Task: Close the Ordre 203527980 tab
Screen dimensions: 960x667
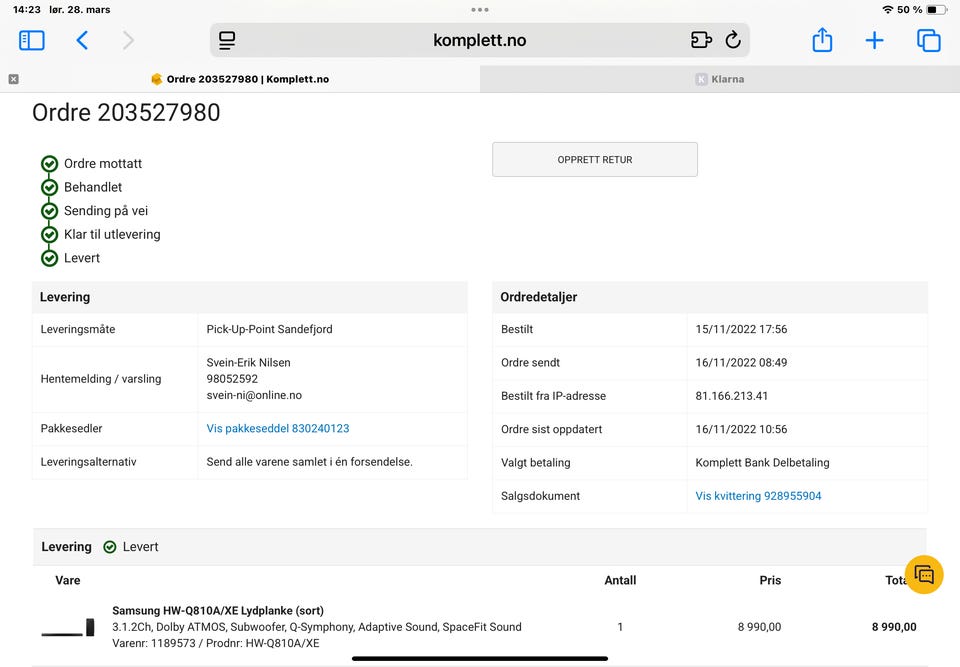Action: 13,79
